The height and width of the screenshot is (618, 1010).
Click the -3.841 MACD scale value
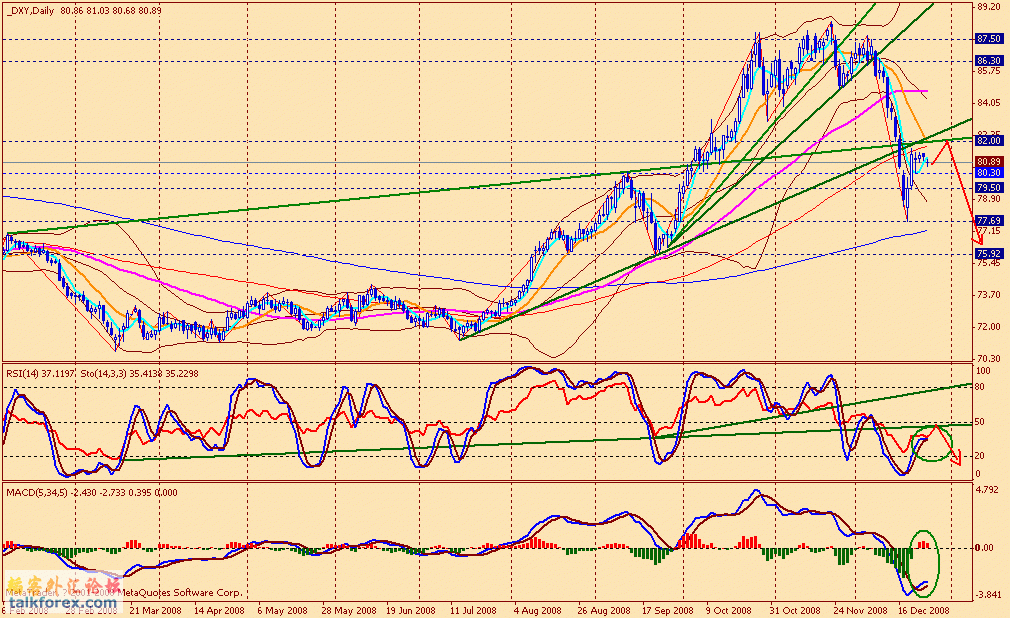pyautogui.click(x=987, y=594)
